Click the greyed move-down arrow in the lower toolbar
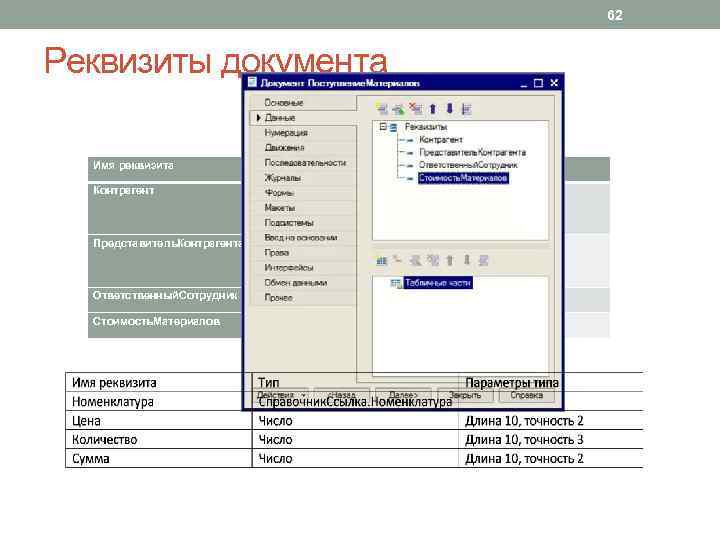Screen dimensions: 720x540 coord(467,260)
